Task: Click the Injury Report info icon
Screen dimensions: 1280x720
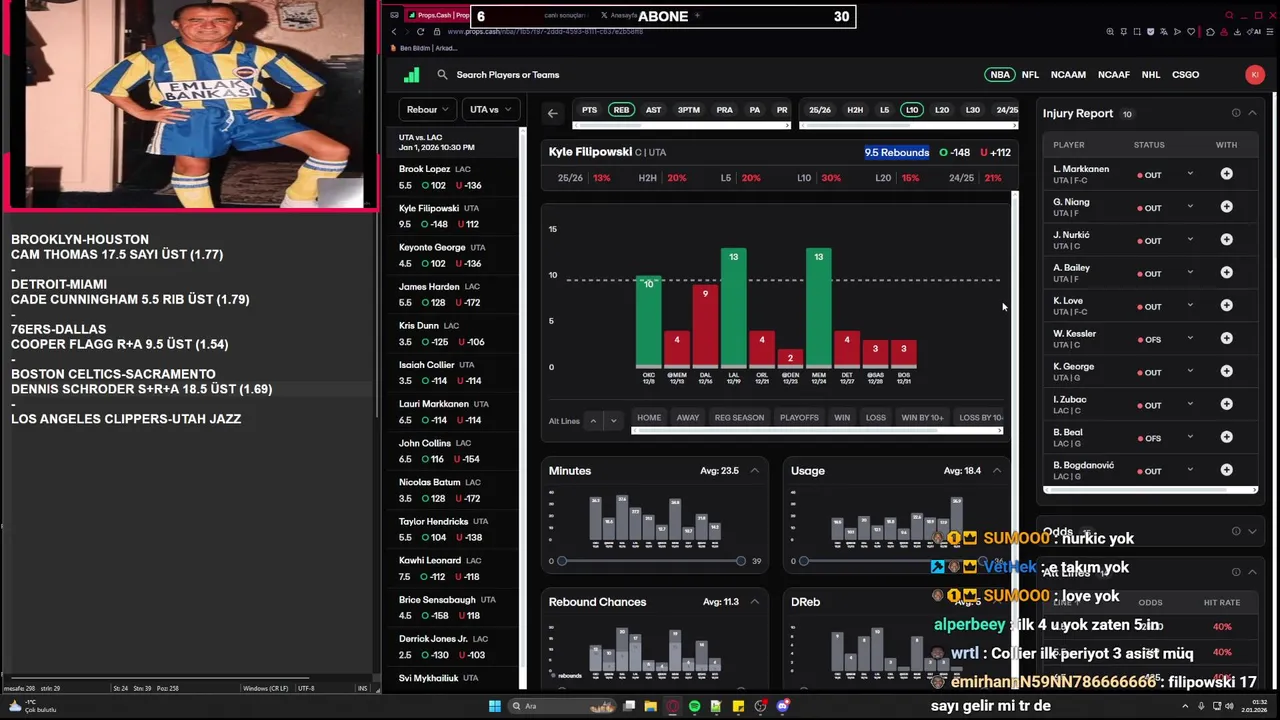Action: coord(1236,113)
